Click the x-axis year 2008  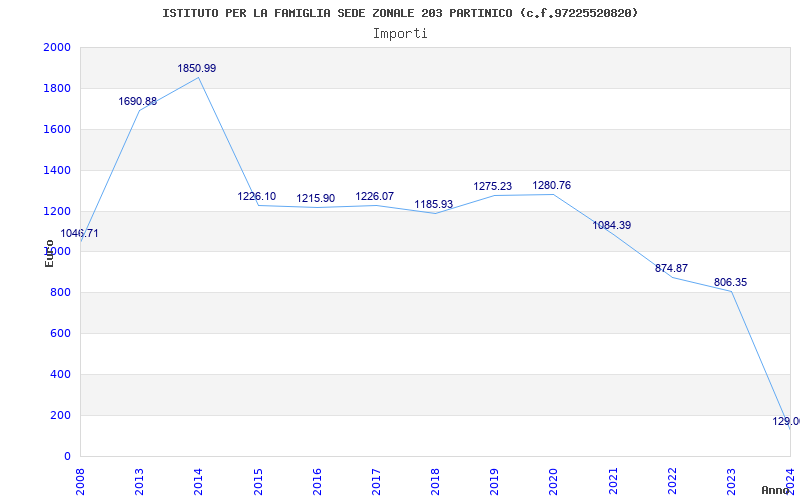click(80, 481)
